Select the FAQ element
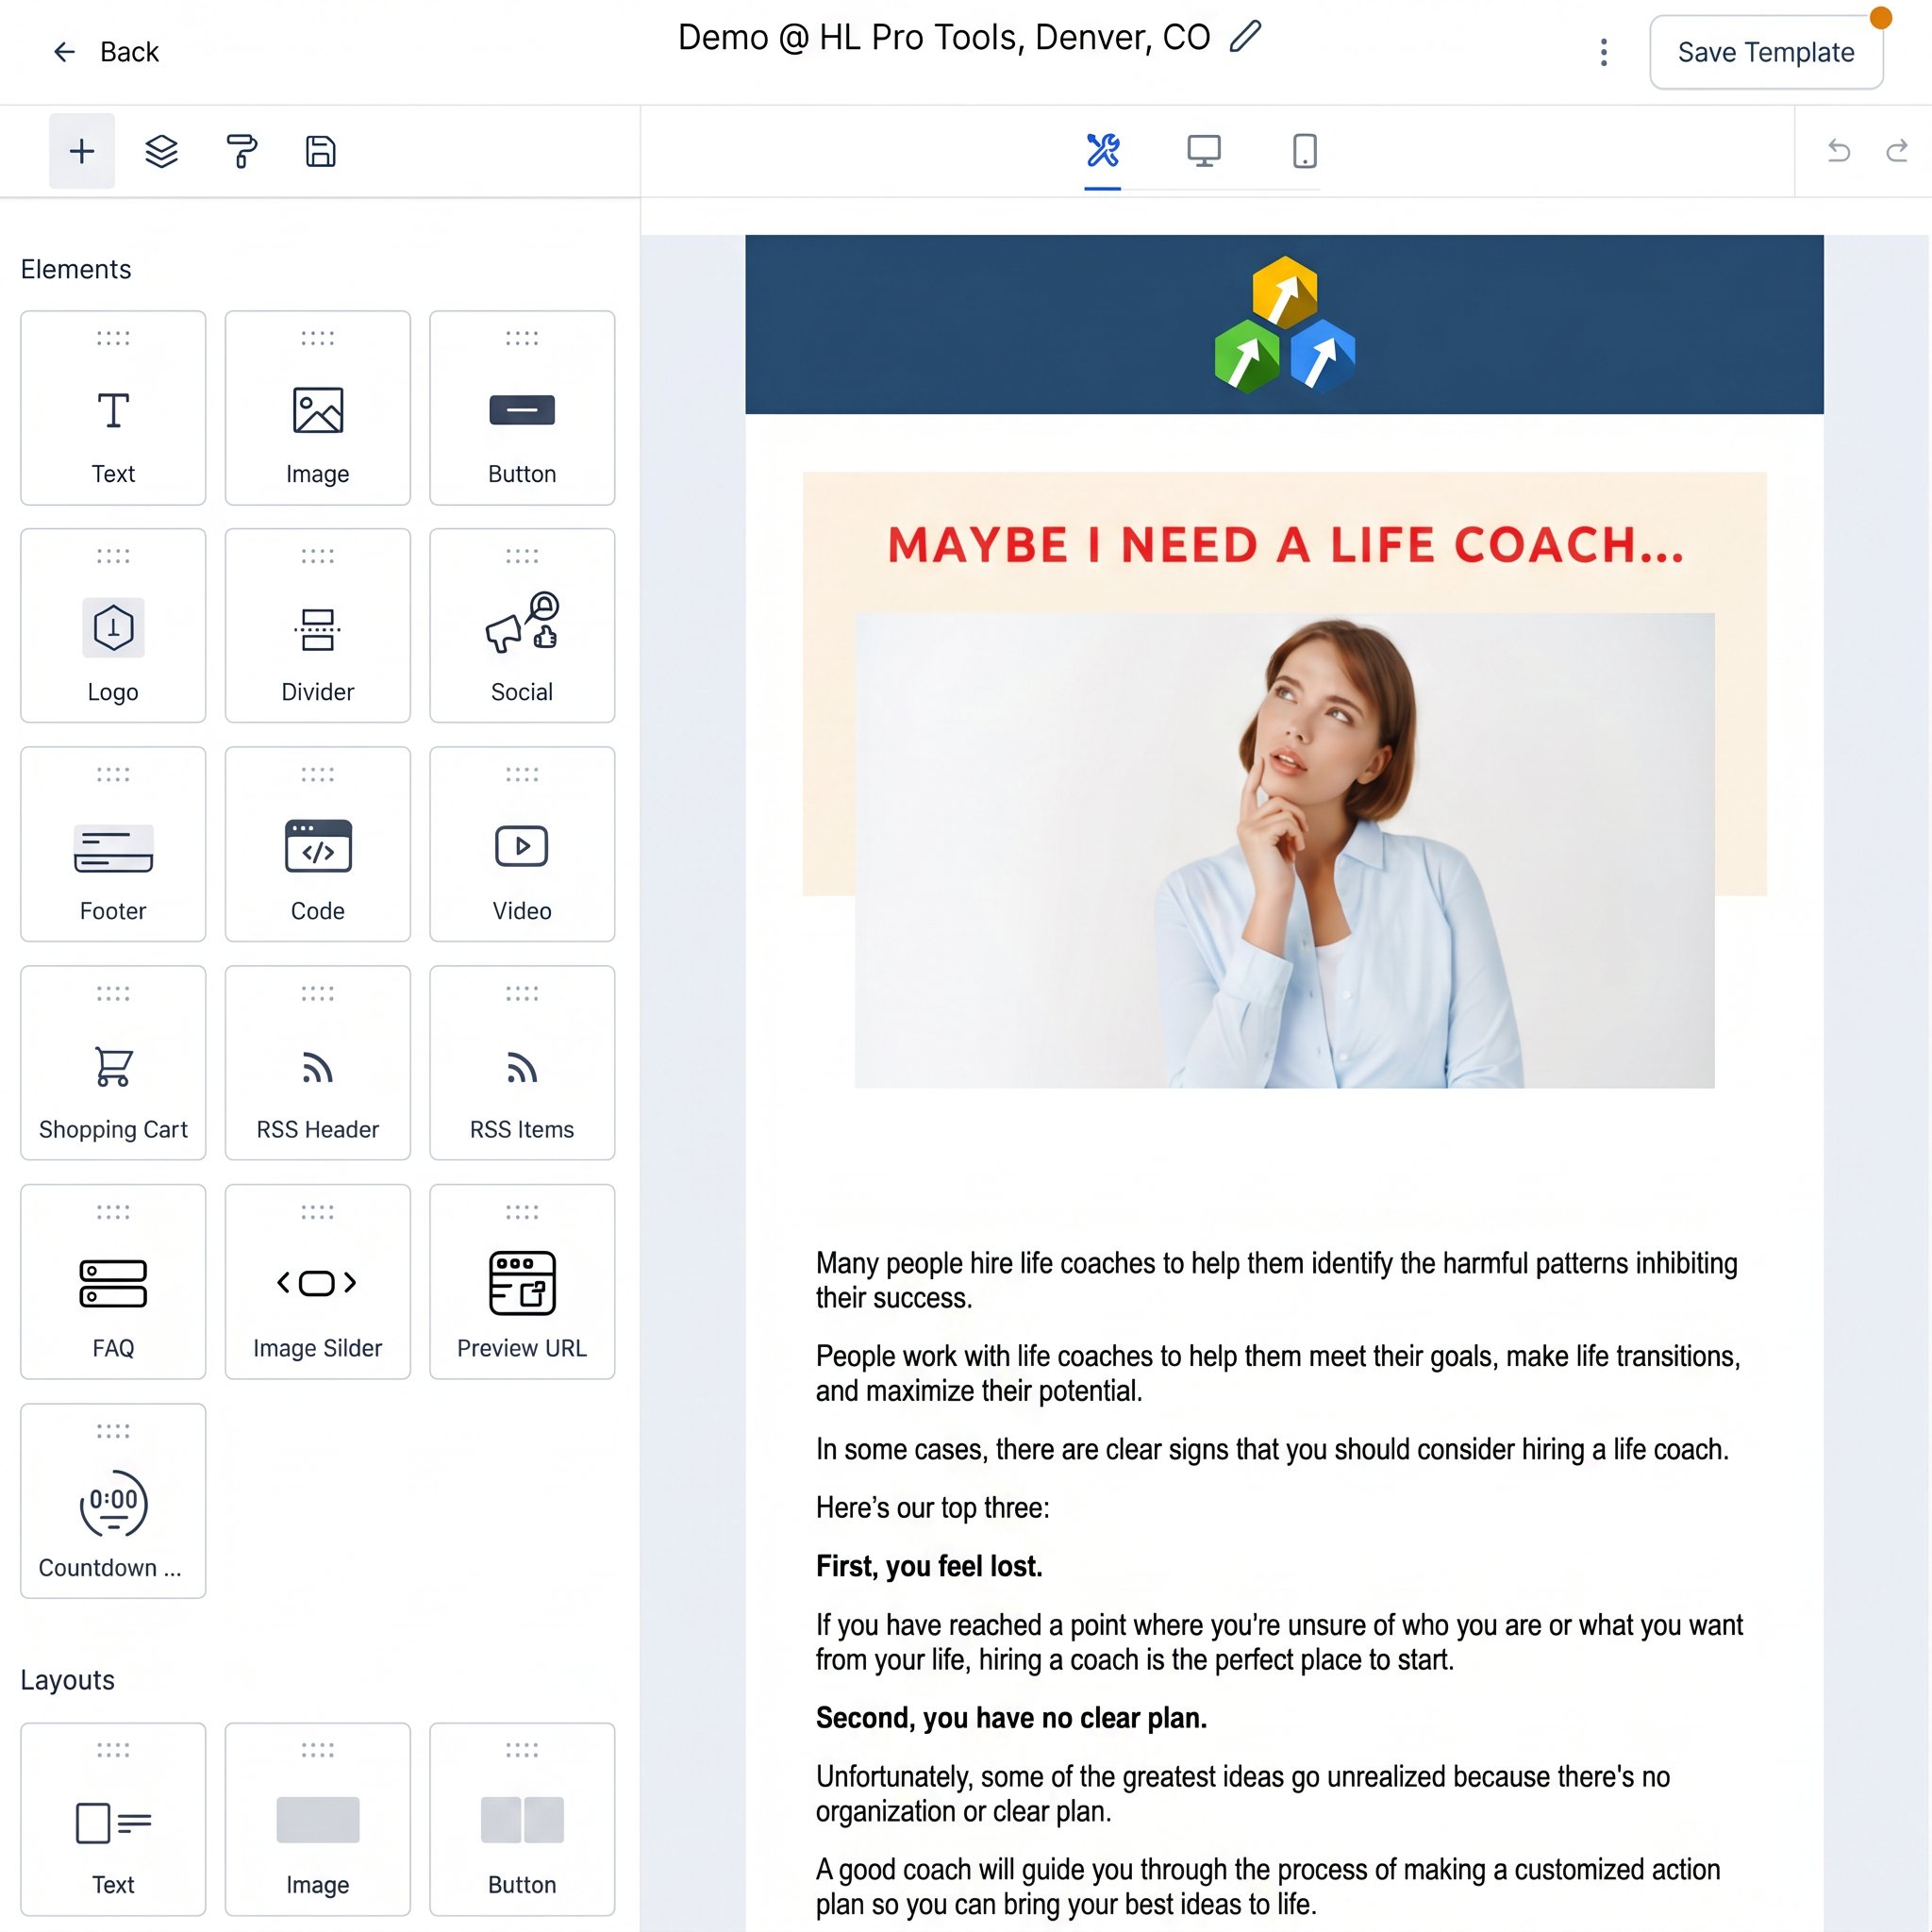1932x1932 pixels. pyautogui.click(x=113, y=1282)
